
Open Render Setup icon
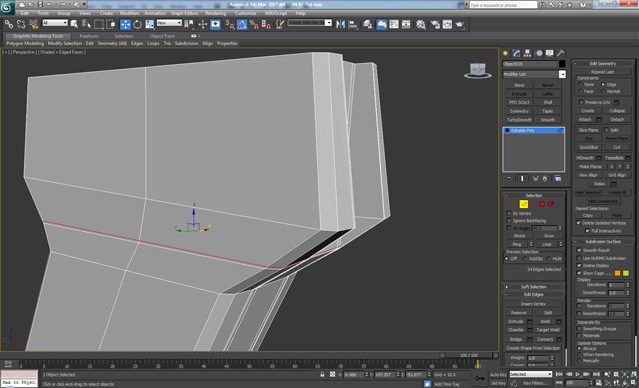435,24
